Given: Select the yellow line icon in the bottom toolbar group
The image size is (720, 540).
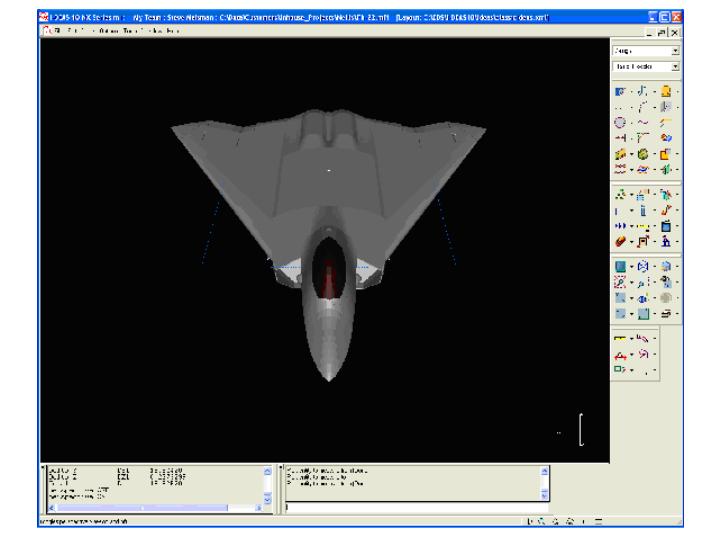Looking at the screenshot, I should 620,339.
